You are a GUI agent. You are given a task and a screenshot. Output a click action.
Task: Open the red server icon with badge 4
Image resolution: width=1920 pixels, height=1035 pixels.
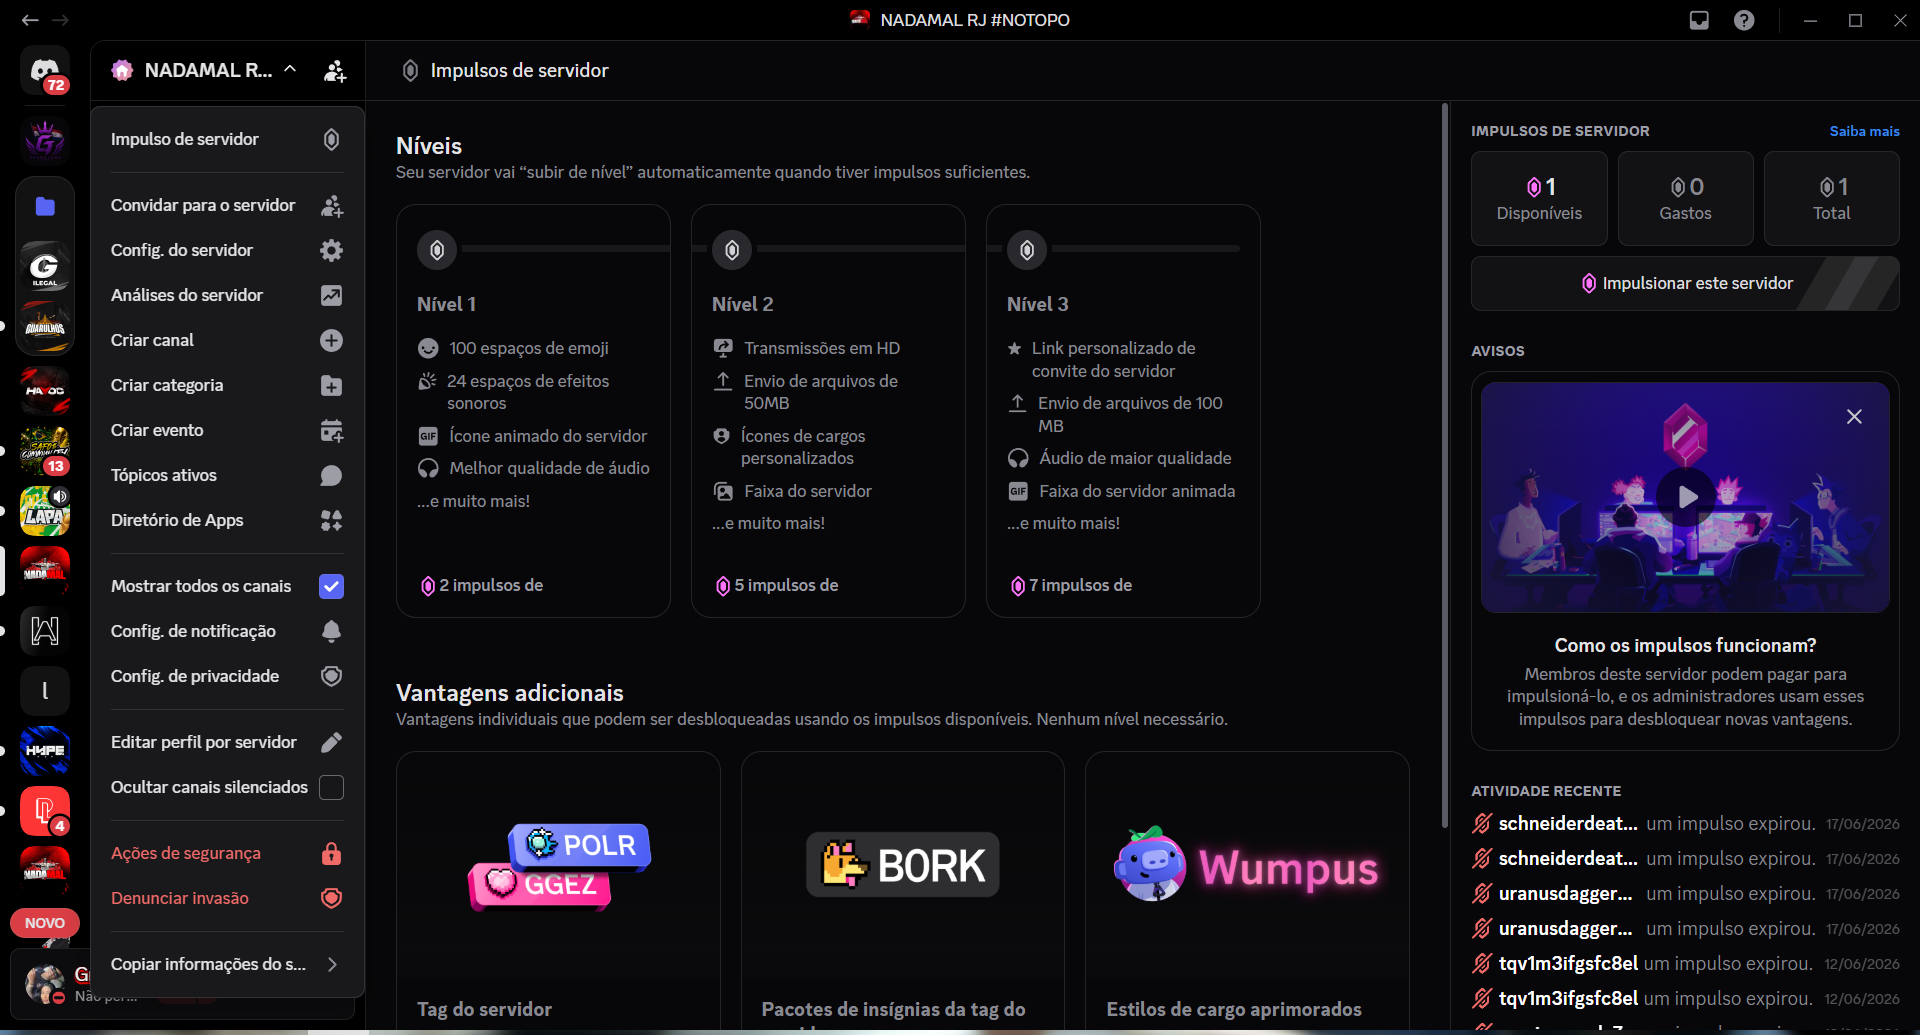pyautogui.click(x=45, y=811)
